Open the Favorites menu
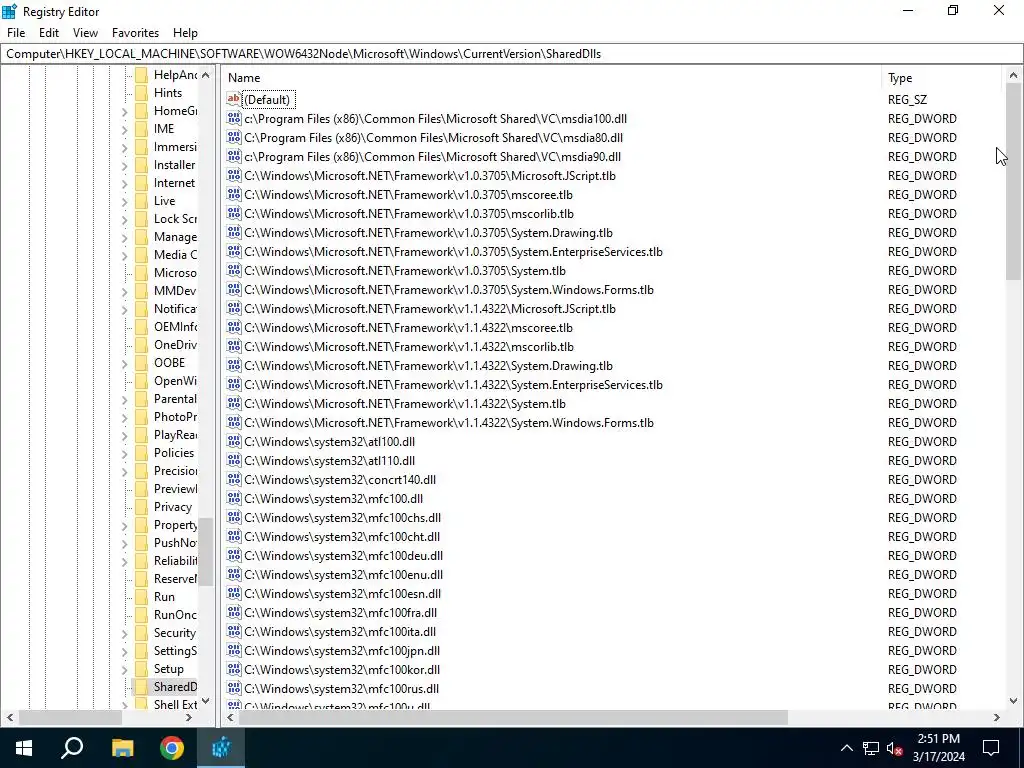This screenshot has height=768, width=1024. tap(135, 33)
